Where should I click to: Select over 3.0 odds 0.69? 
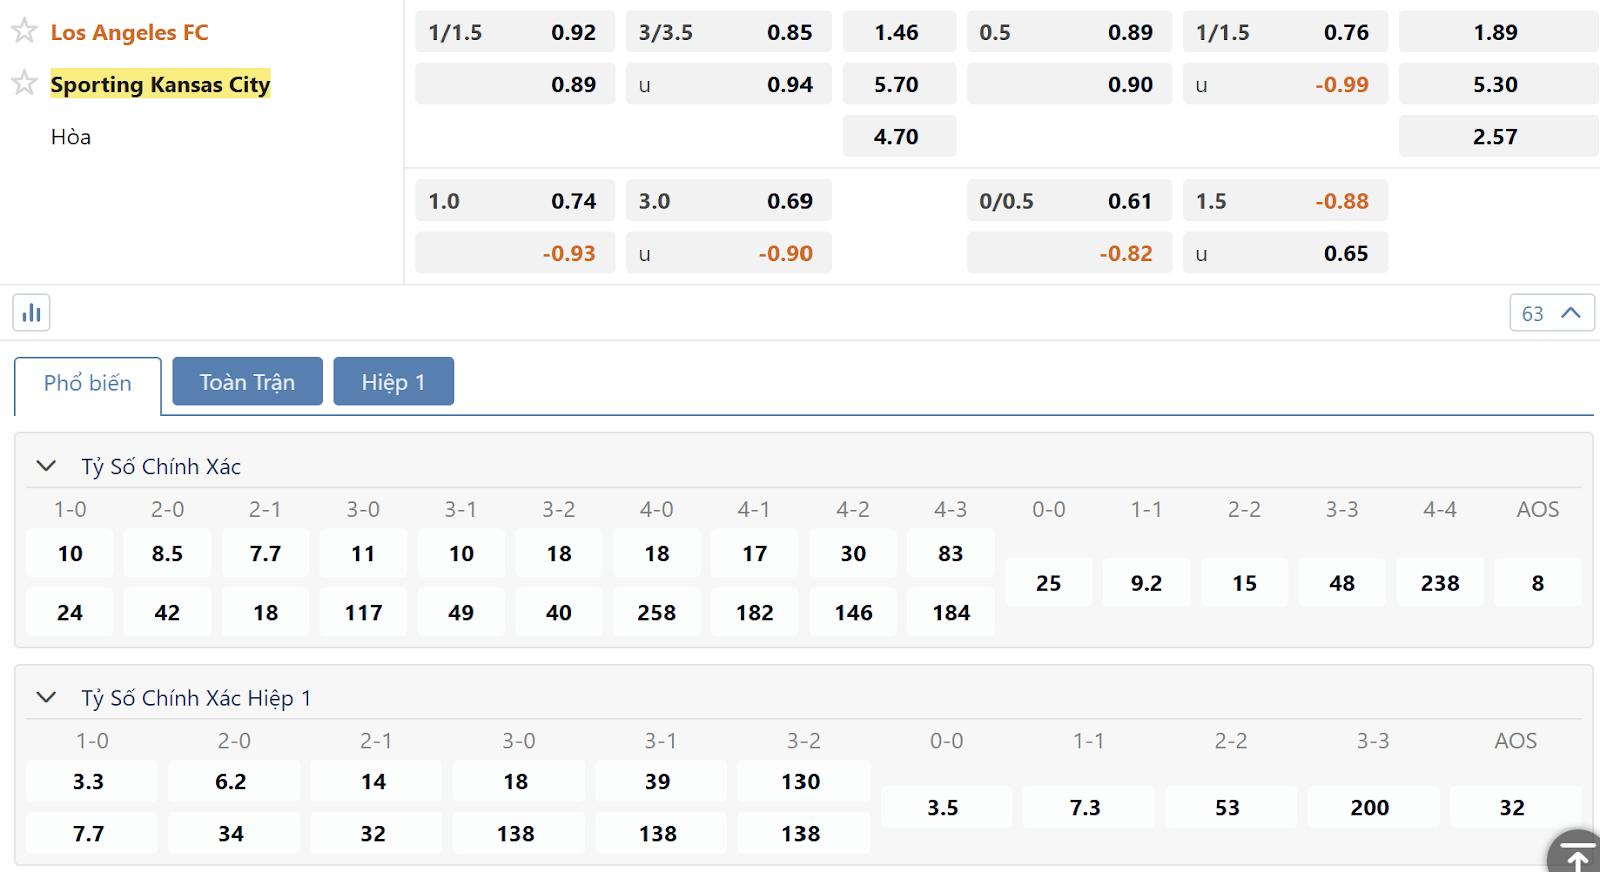point(729,201)
